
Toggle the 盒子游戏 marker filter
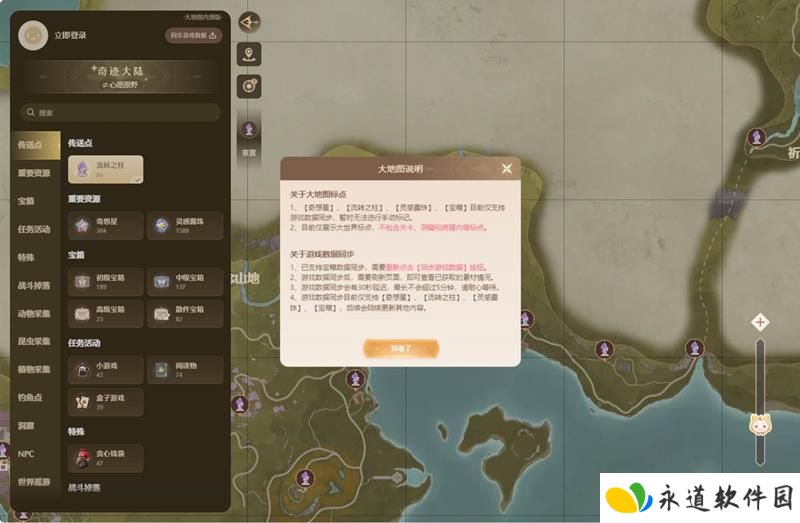click(106, 402)
